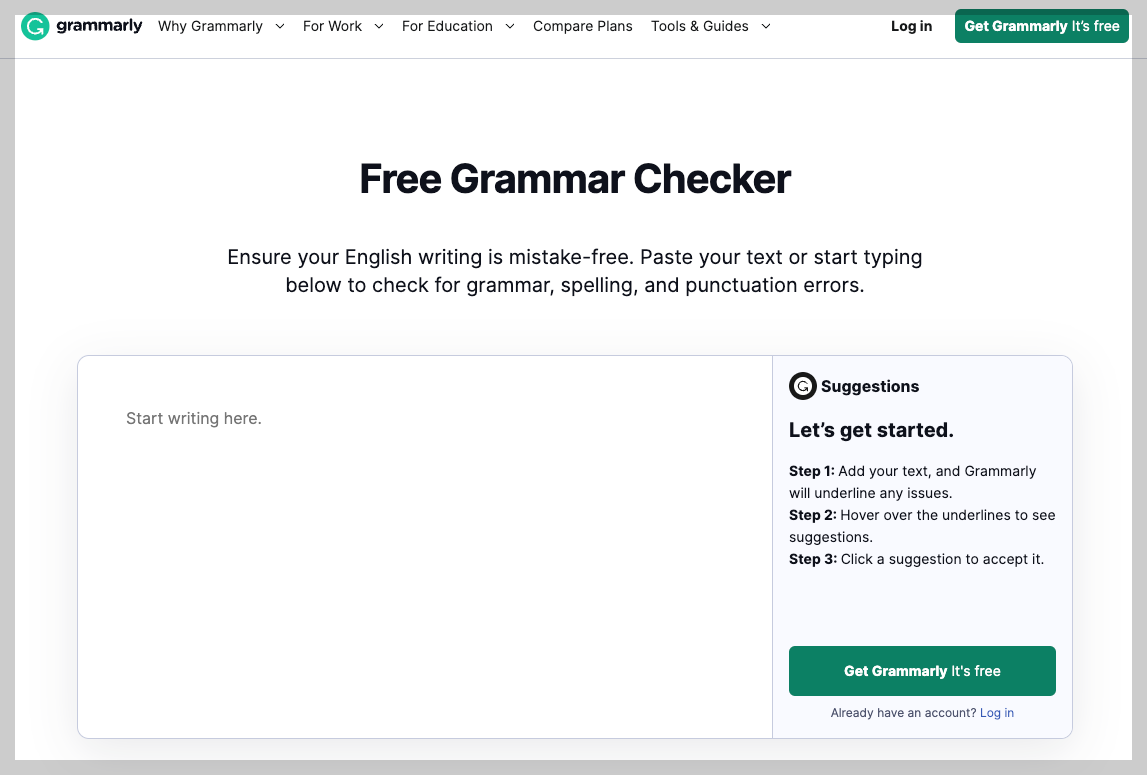Click the Step 3 instruction text

pyautogui.click(x=916, y=559)
